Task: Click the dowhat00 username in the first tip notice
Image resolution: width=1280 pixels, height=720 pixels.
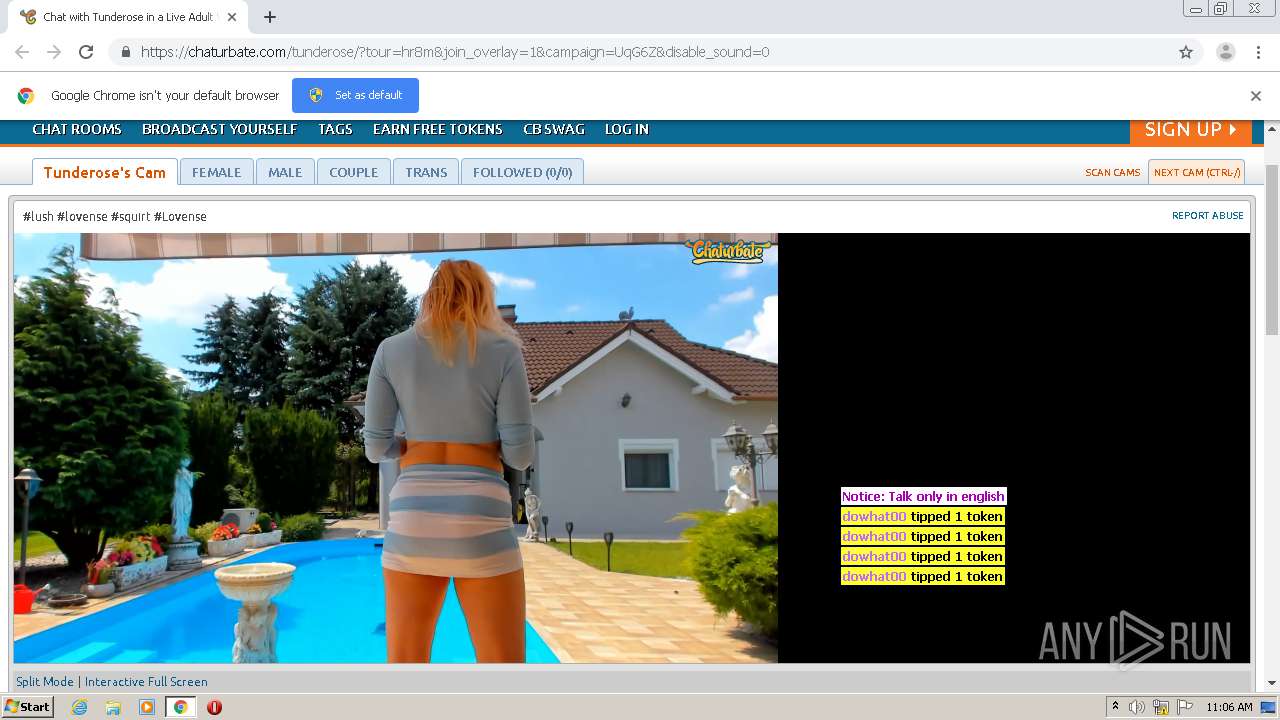Action: click(874, 516)
